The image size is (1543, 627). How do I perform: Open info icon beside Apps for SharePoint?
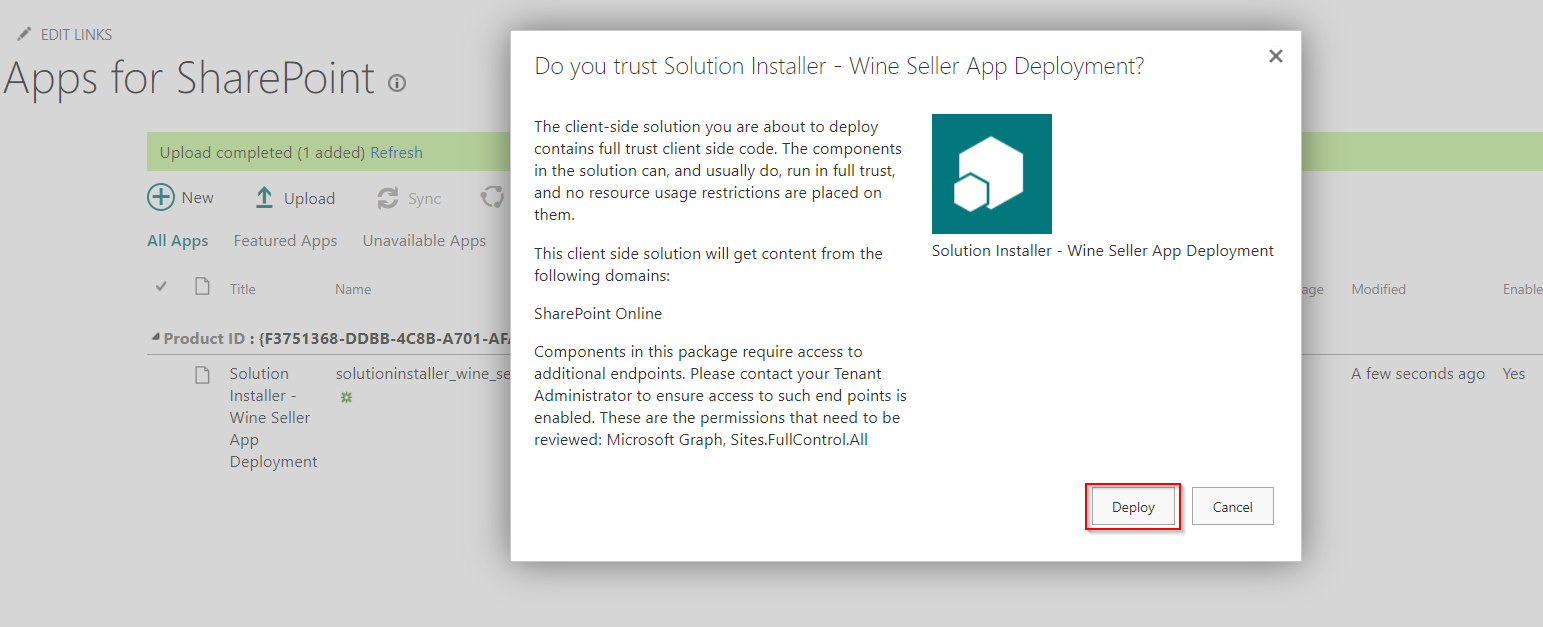click(397, 83)
